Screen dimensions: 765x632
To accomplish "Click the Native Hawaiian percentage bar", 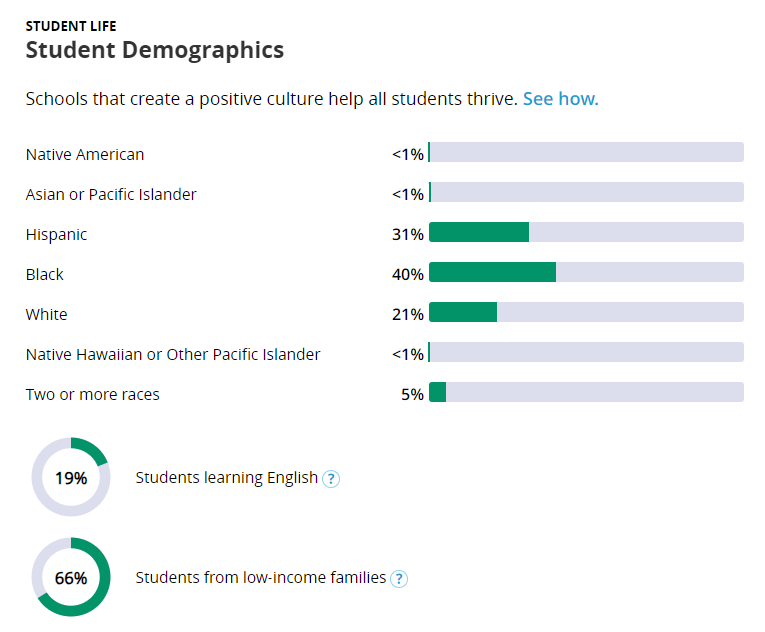I will click(585, 352).
